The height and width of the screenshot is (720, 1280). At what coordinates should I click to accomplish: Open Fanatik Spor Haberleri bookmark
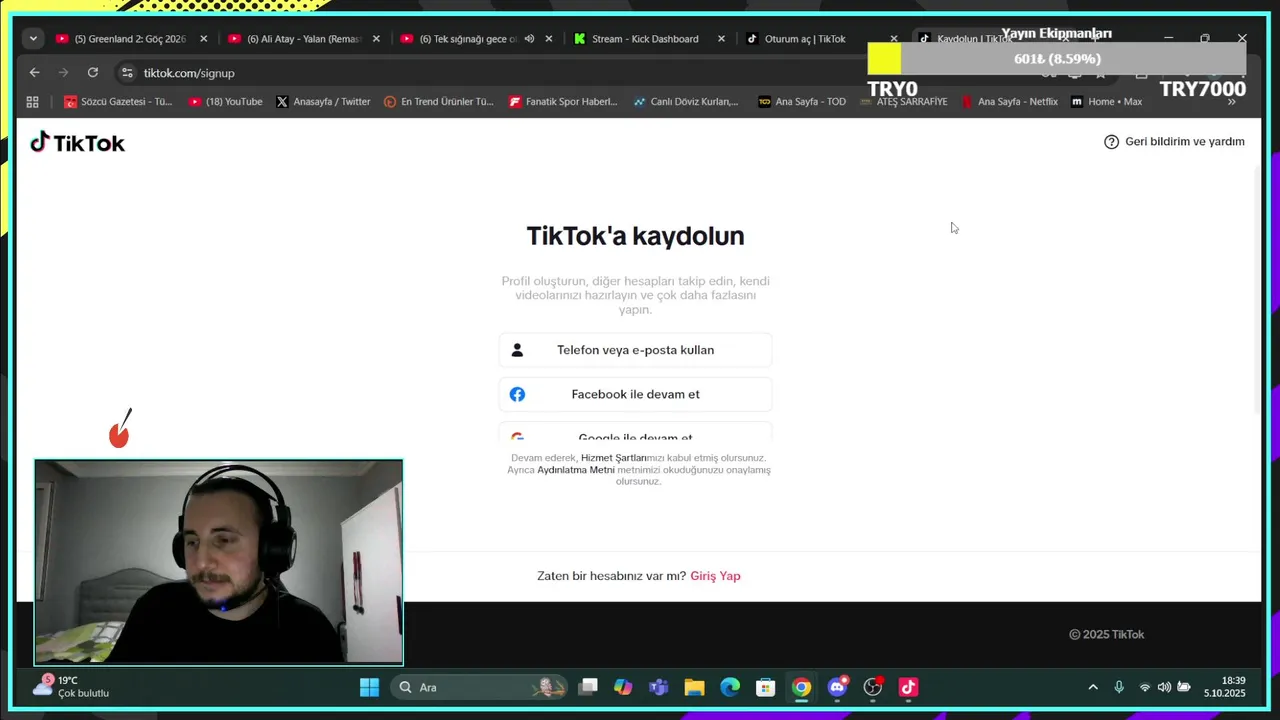point(564,102)
